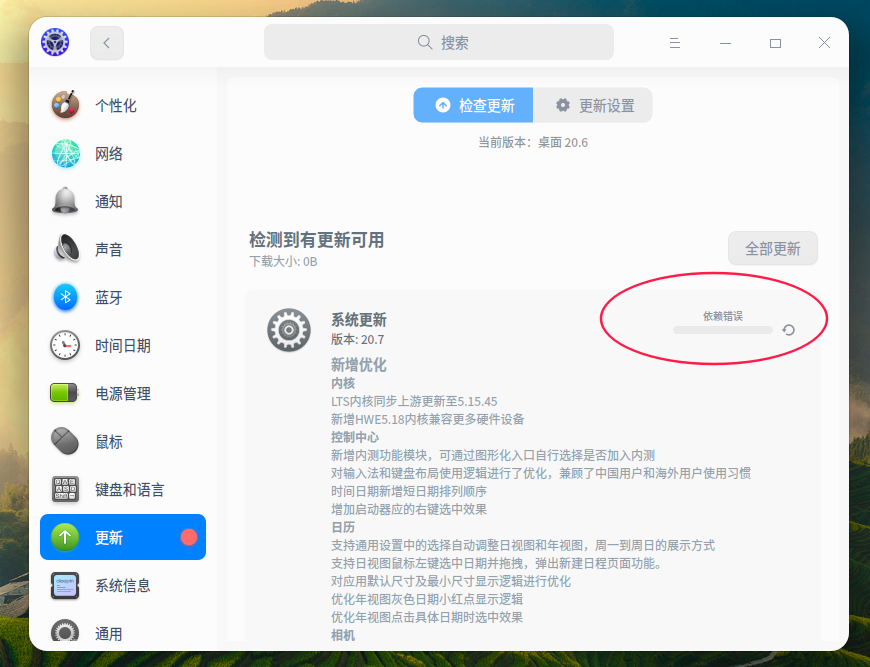Select the 时间日期 clock icon
The height and width of the screenshot is (667, 870).
click(x=64, y=345)
